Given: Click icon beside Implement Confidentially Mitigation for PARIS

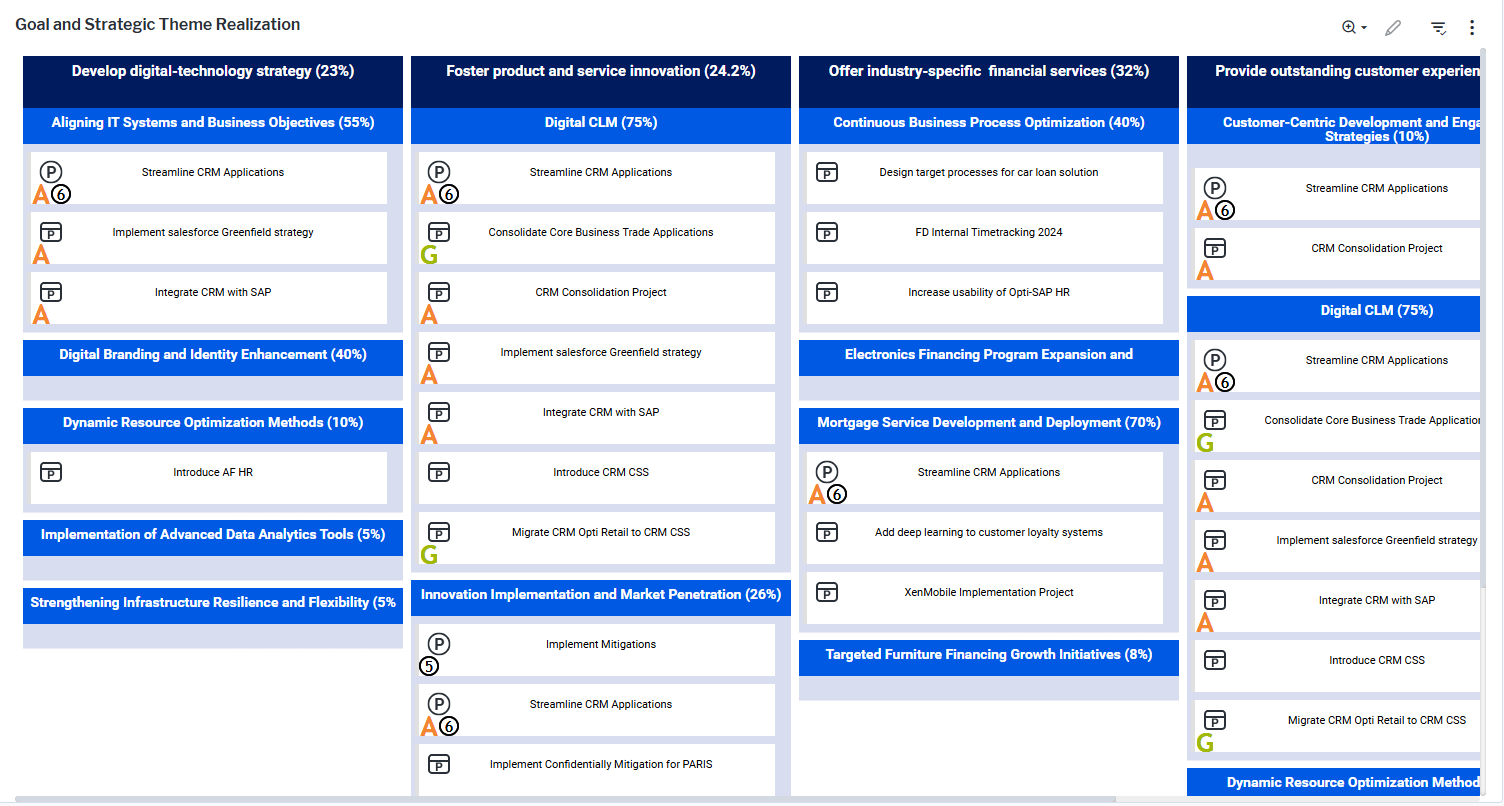Looking at the screenshot, I should pyautogui.click(x=439, y=764).
